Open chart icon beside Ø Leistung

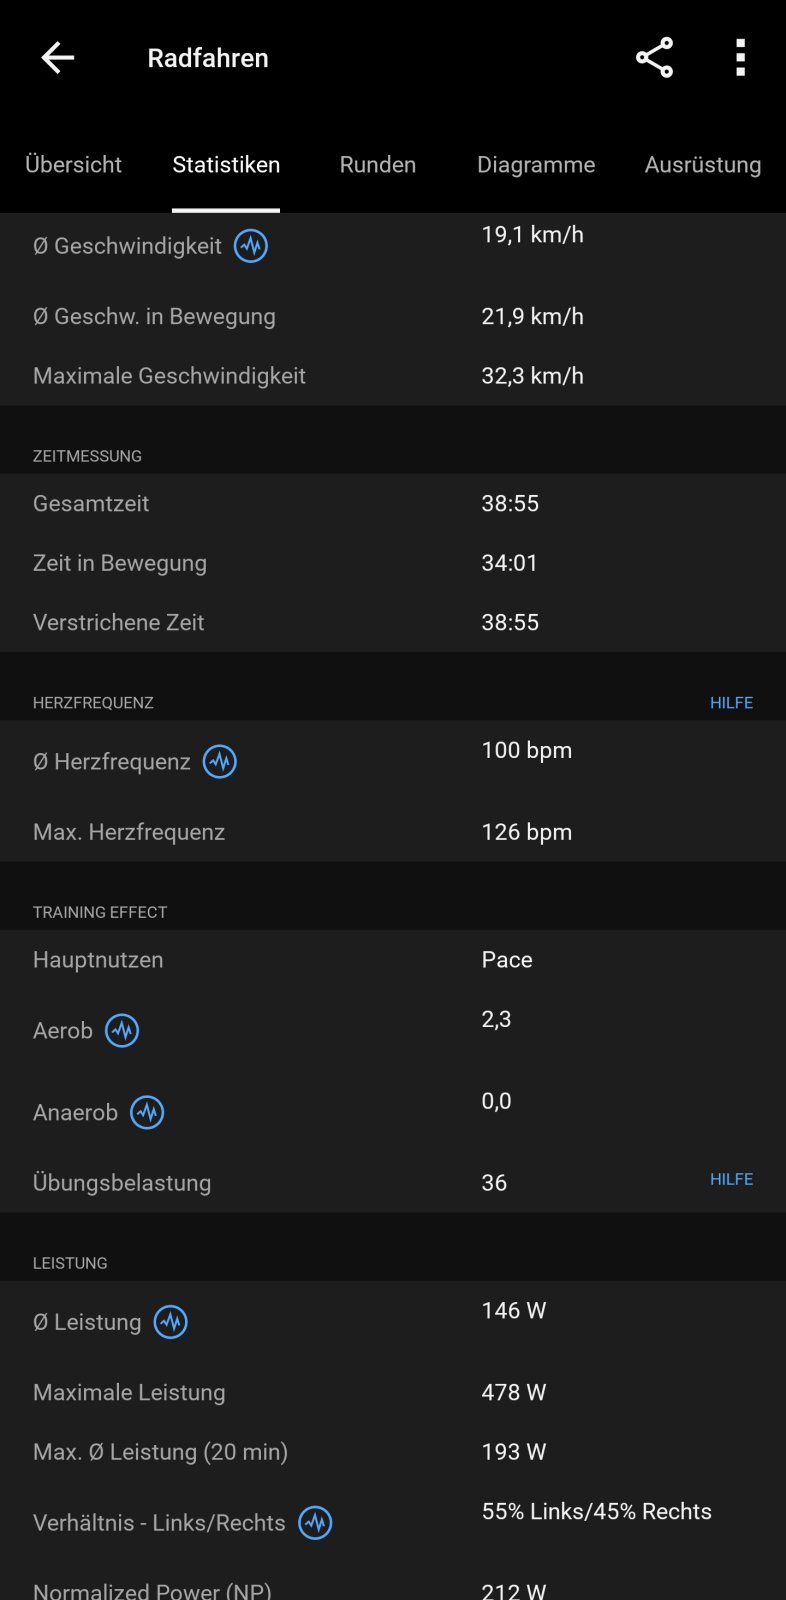[x=171, y=1322]
